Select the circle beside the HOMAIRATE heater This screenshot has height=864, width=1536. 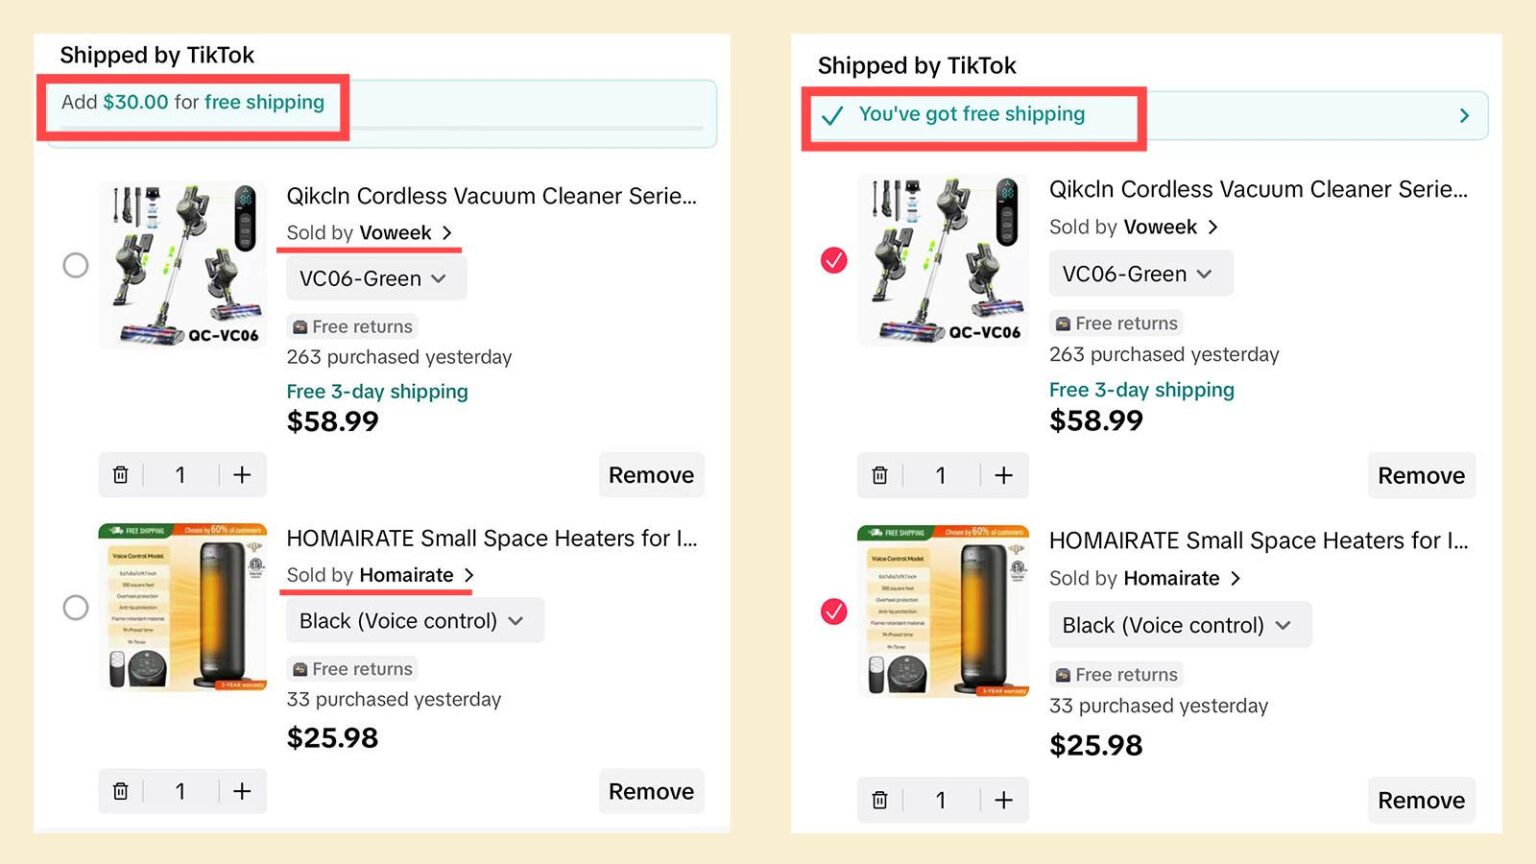click(x=76, y=607)
